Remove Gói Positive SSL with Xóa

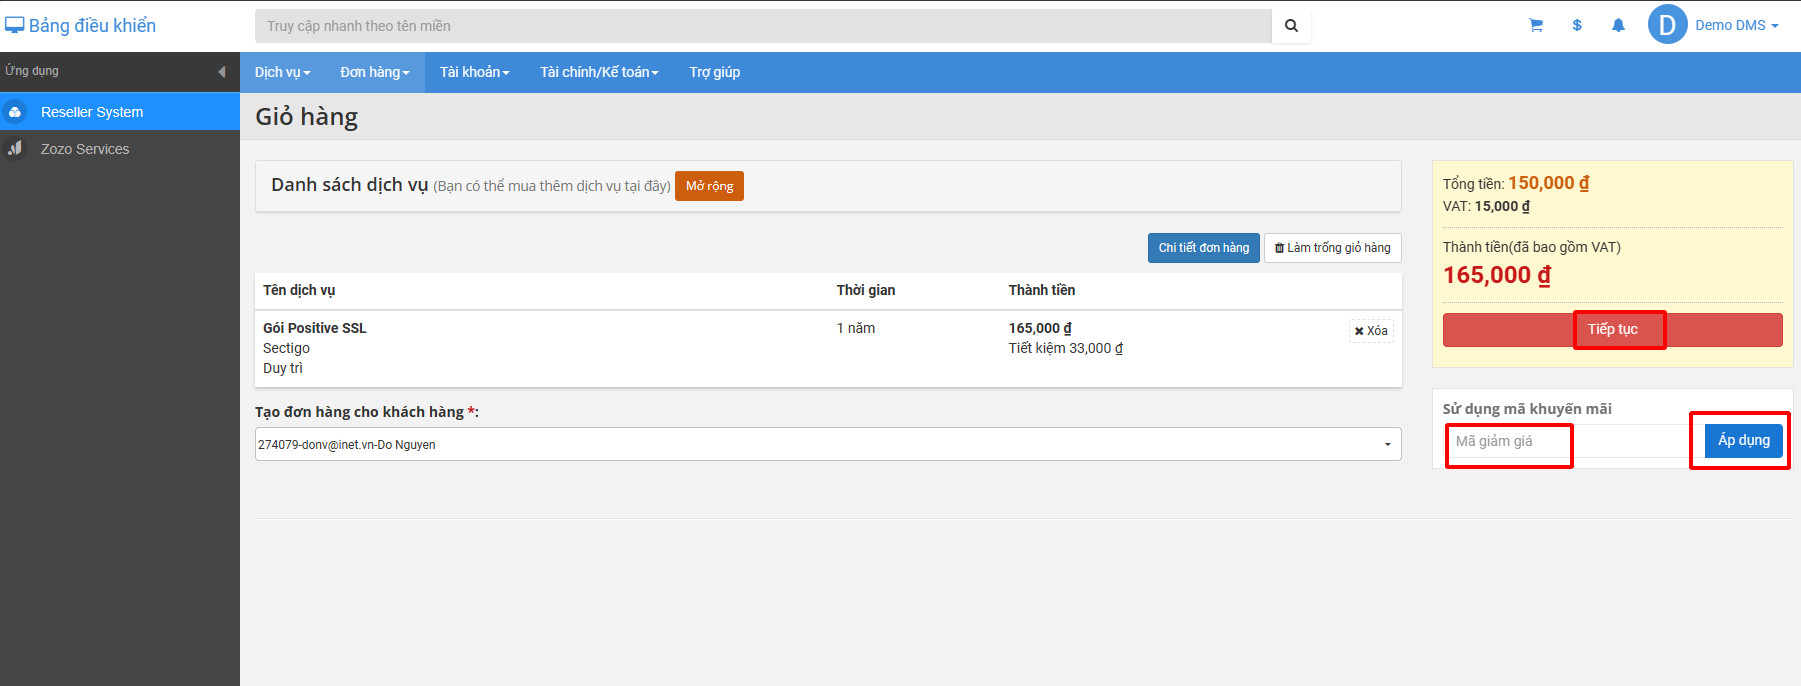(x=1371, y=331)
